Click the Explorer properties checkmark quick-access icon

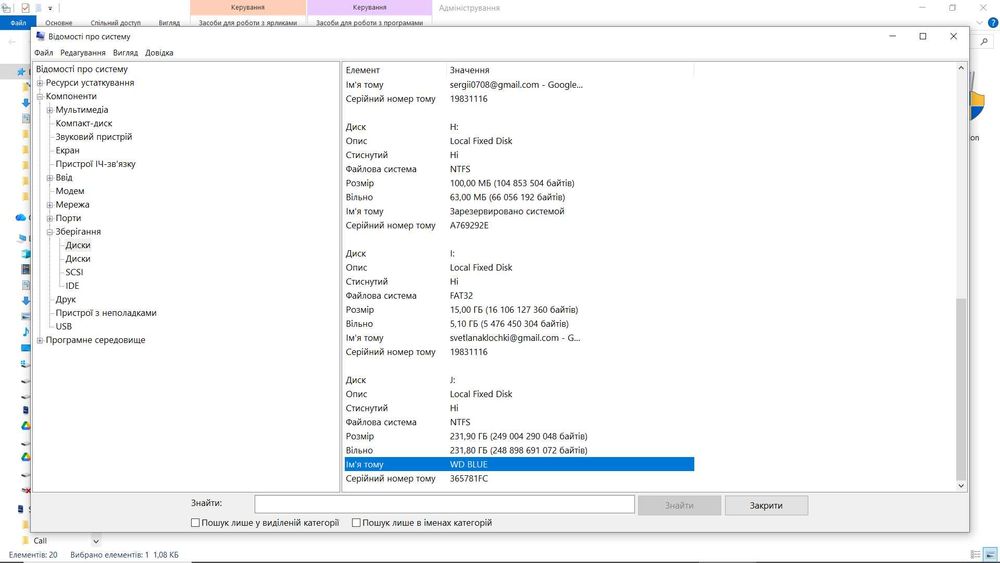(25, 8)
